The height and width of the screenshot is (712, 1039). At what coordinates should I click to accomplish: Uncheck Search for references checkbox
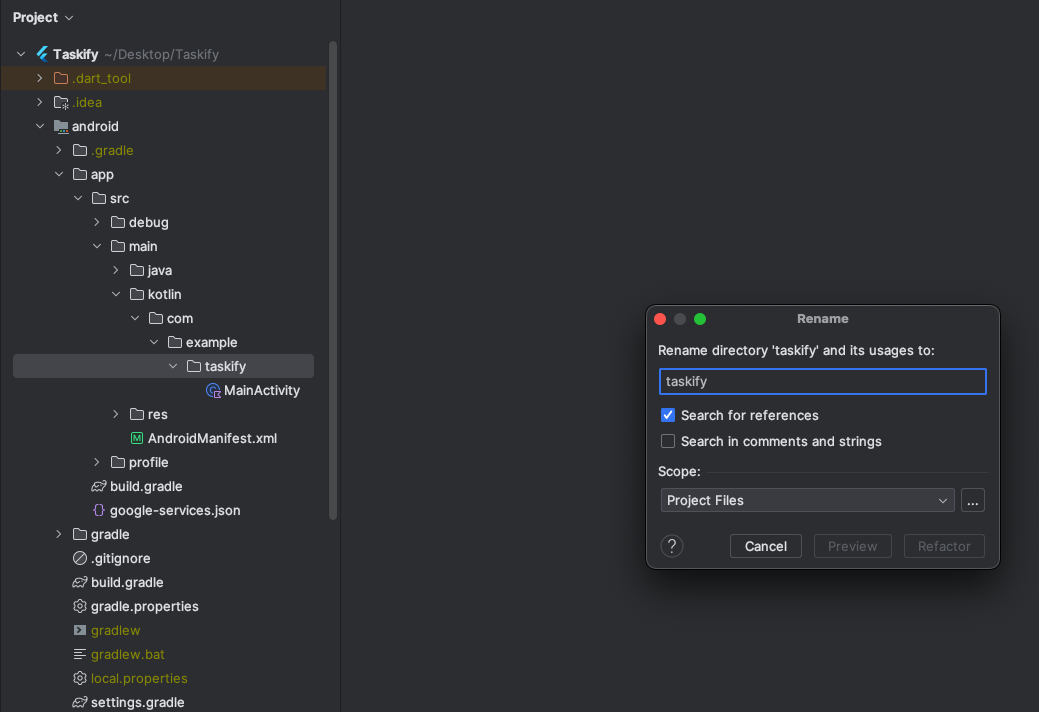[668, 415]
